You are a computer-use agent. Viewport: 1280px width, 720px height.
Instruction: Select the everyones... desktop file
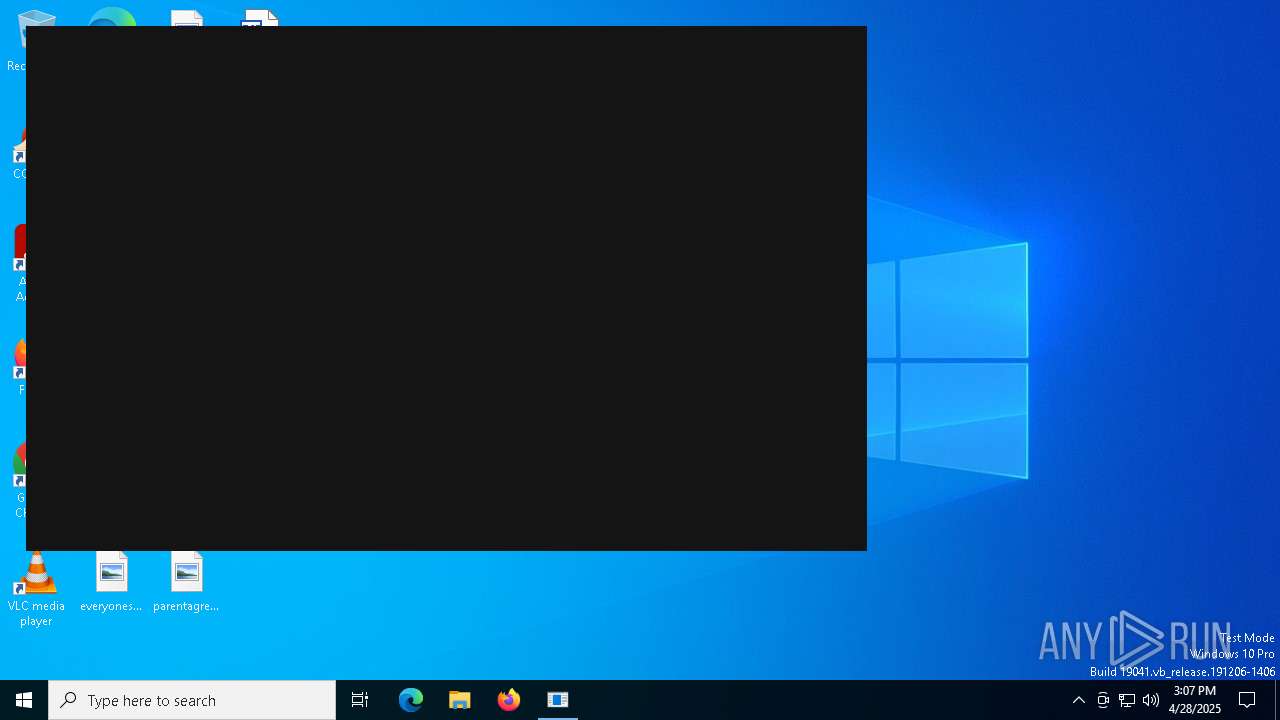pyautogui.click(x=111, y=583)
